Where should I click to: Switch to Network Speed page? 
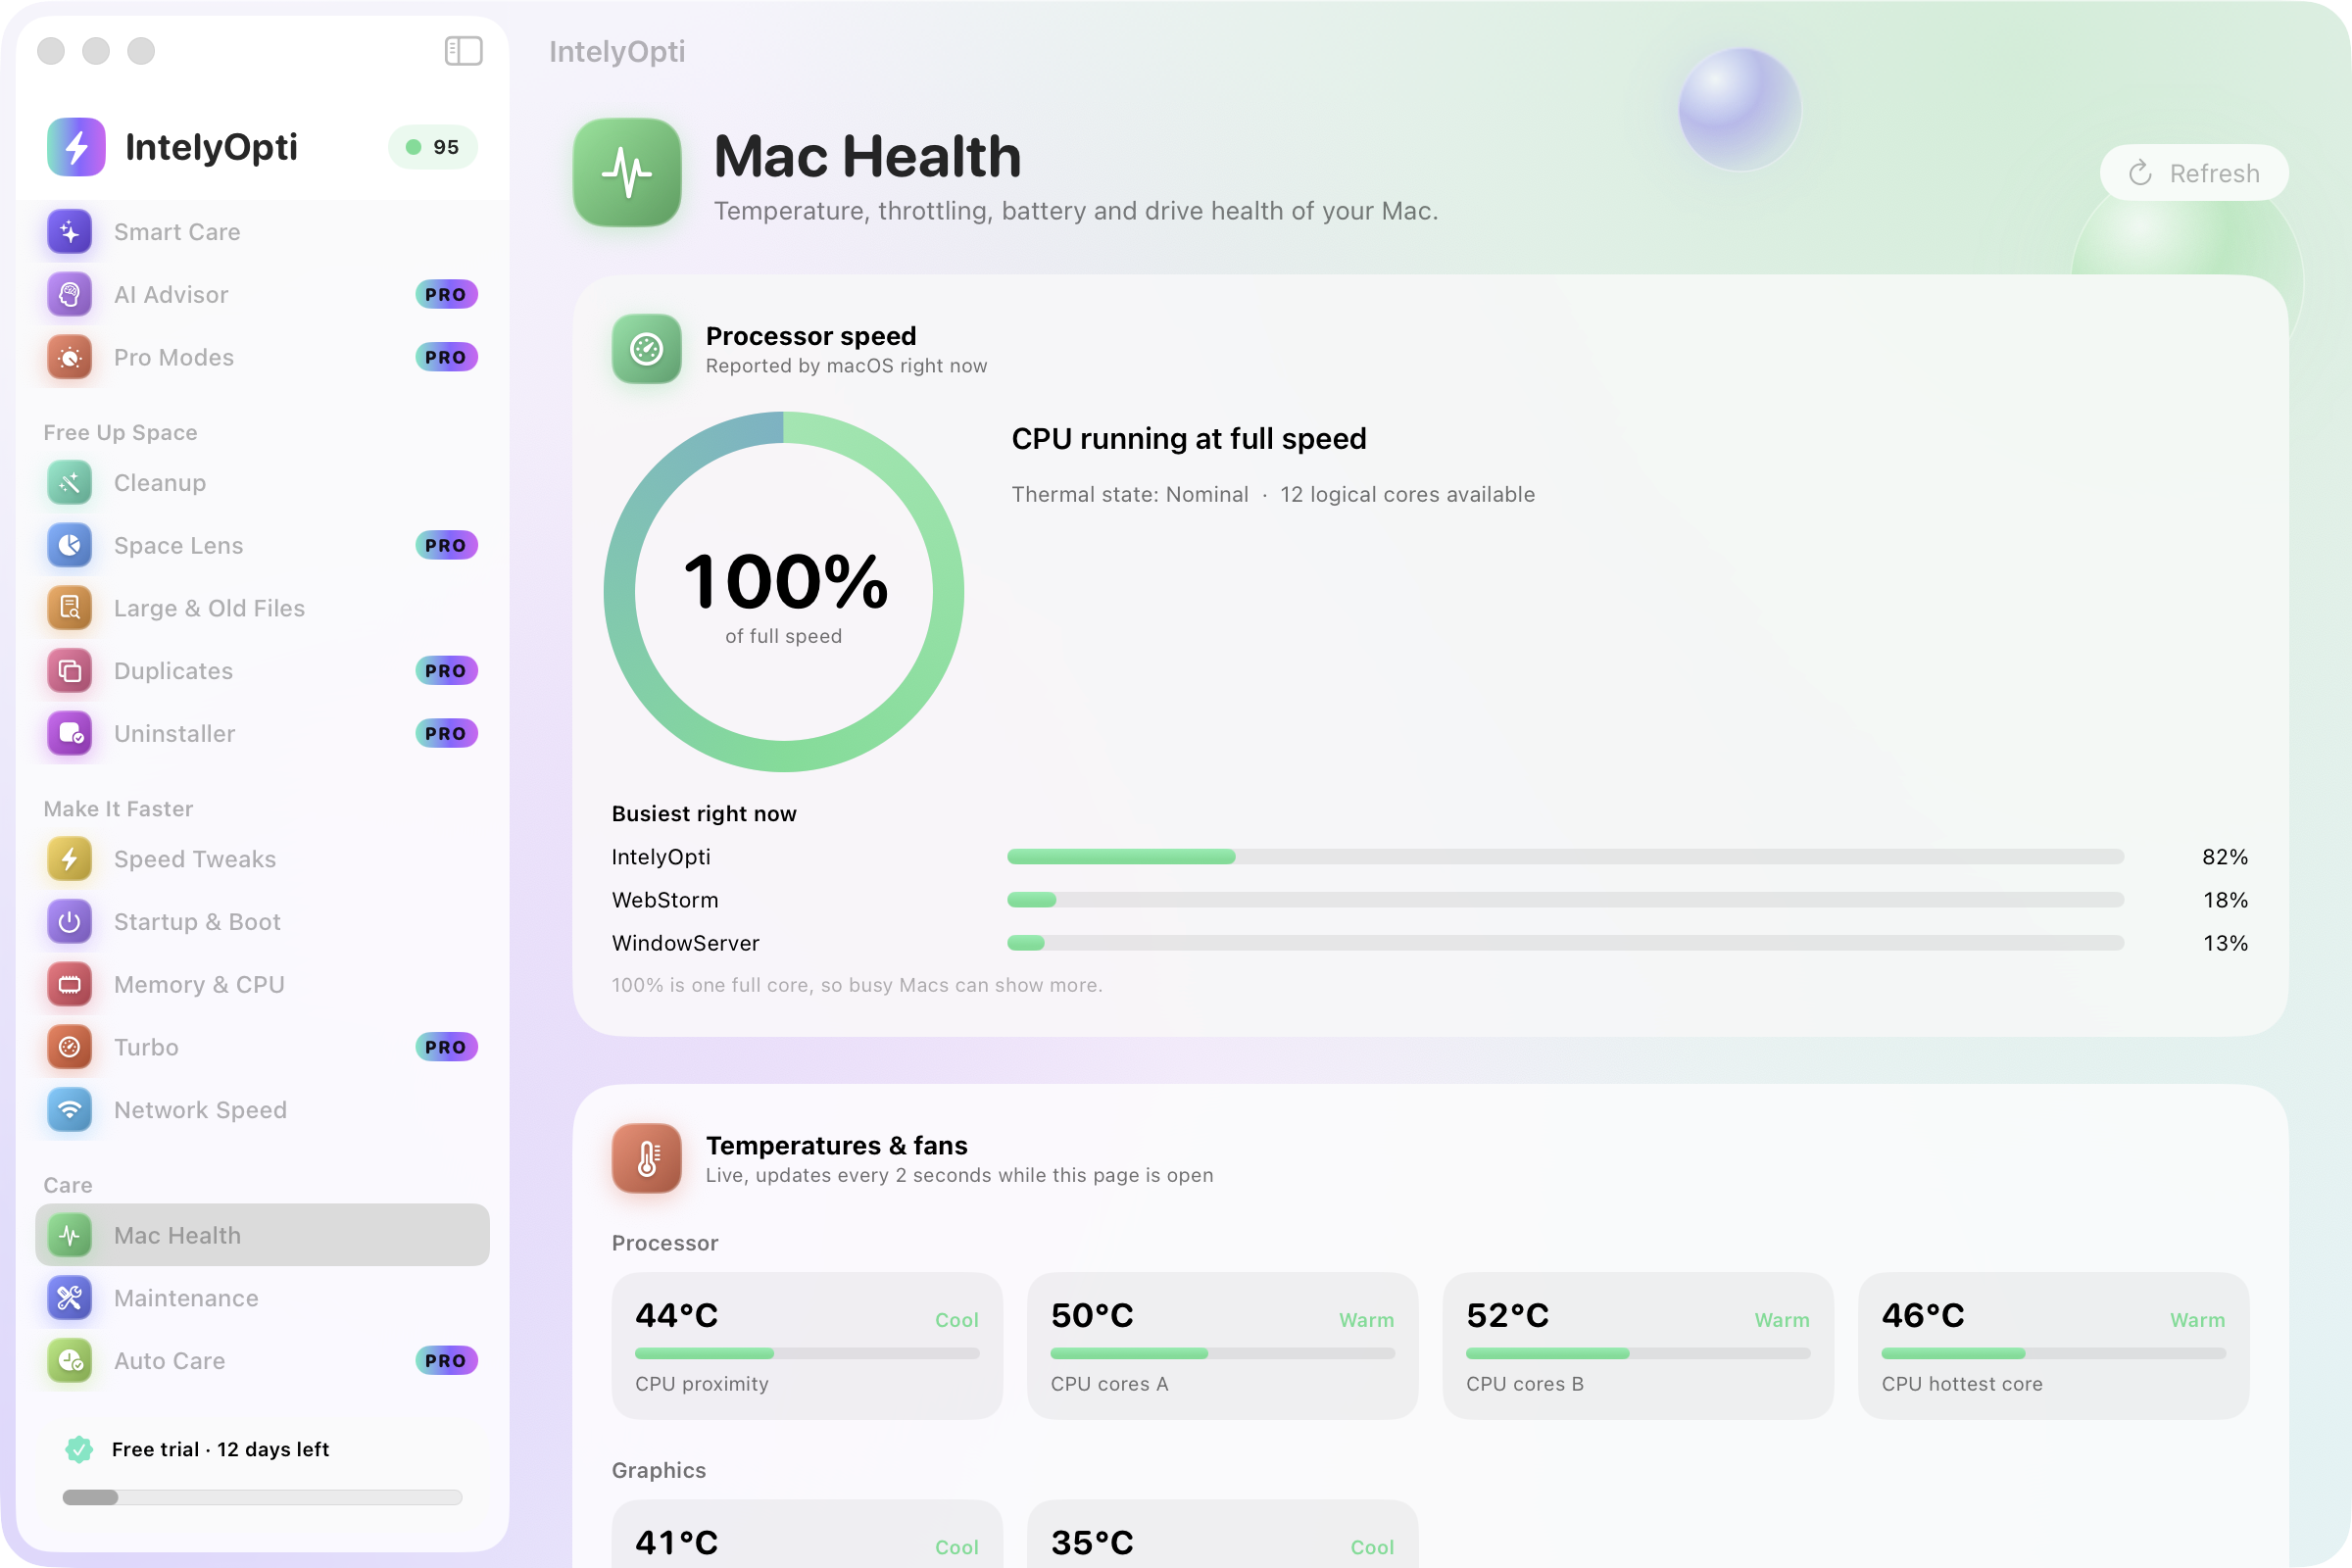point(262,1110)
